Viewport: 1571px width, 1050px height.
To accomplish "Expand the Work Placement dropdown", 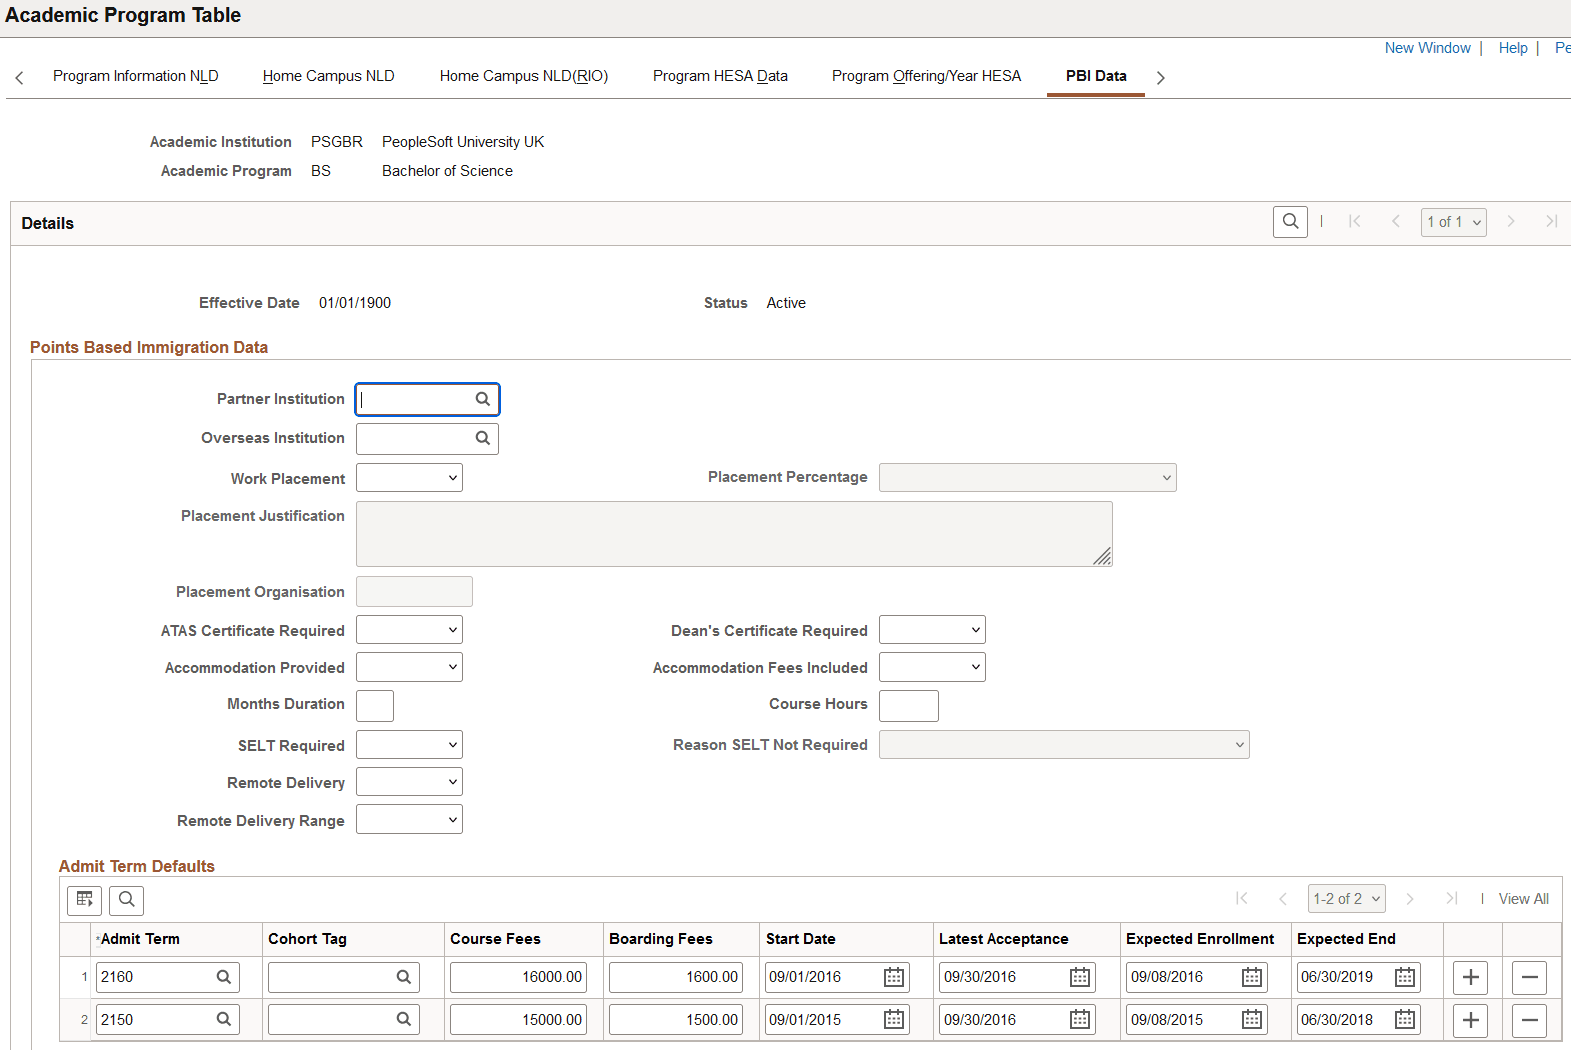I will tap(410, 478).
